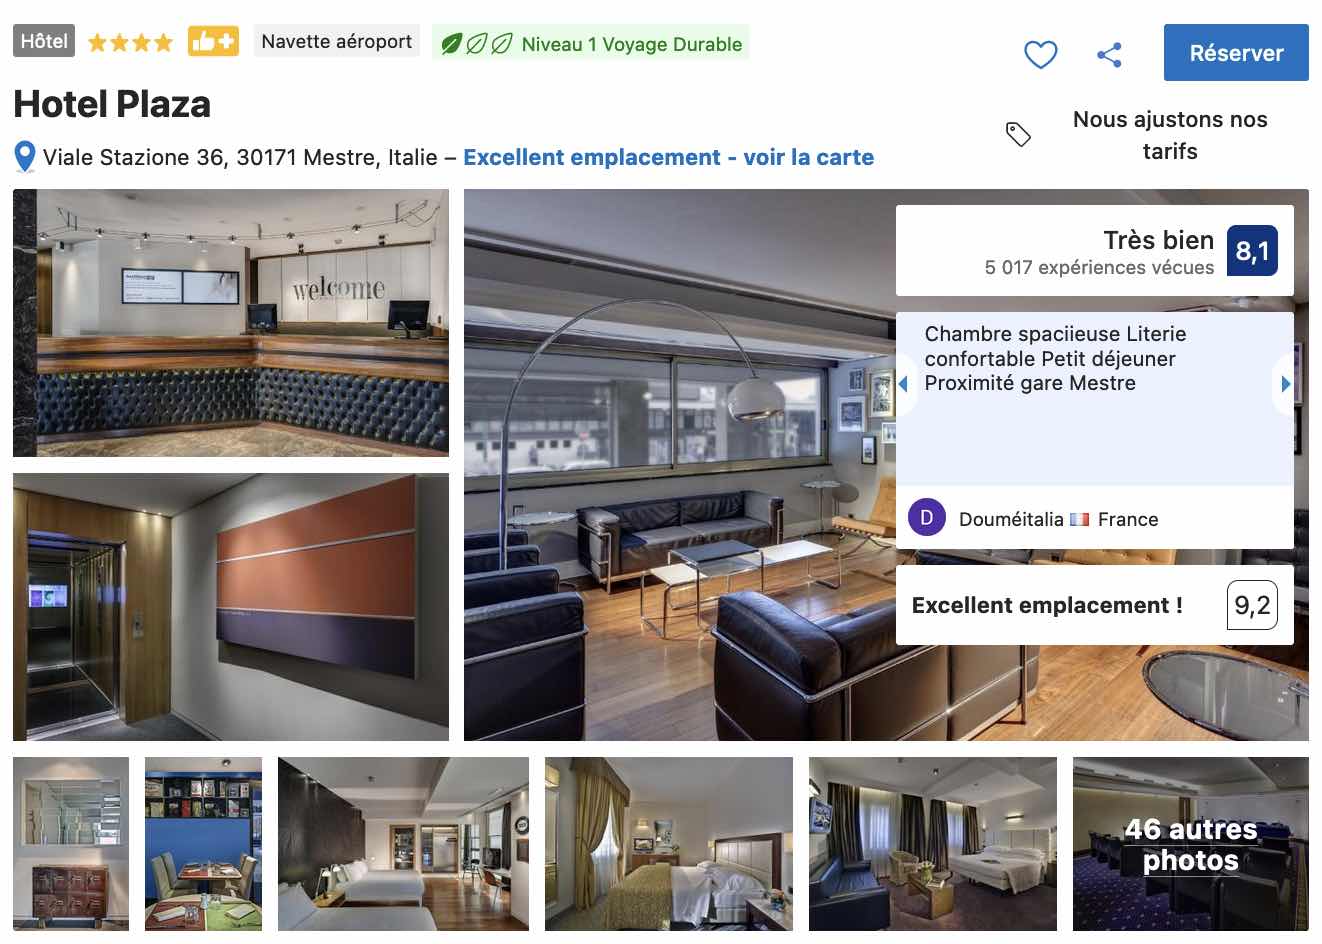Click the Douméitalia reviewer avatar
Viewport: 1322px width, 944px height.
[x=926, y=518]
